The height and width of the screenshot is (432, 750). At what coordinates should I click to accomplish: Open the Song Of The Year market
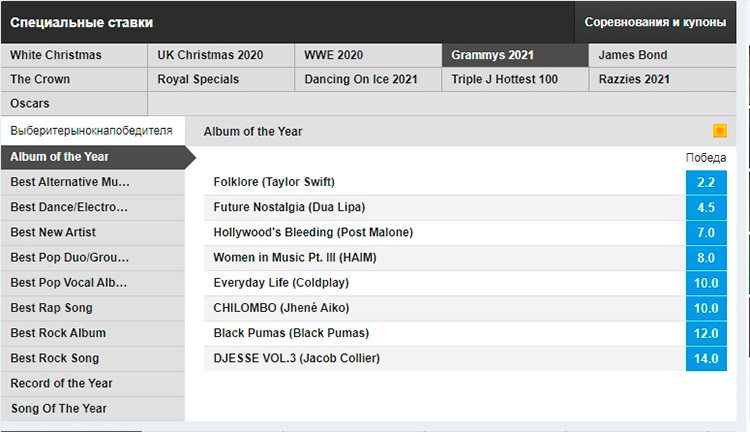[92, 408]
